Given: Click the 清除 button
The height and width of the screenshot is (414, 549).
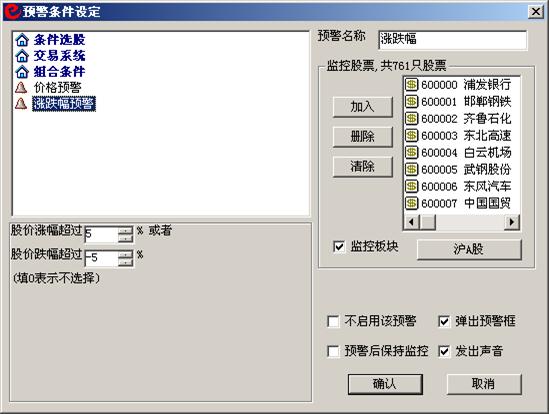Looking at the screenshot, I should 362,166.
